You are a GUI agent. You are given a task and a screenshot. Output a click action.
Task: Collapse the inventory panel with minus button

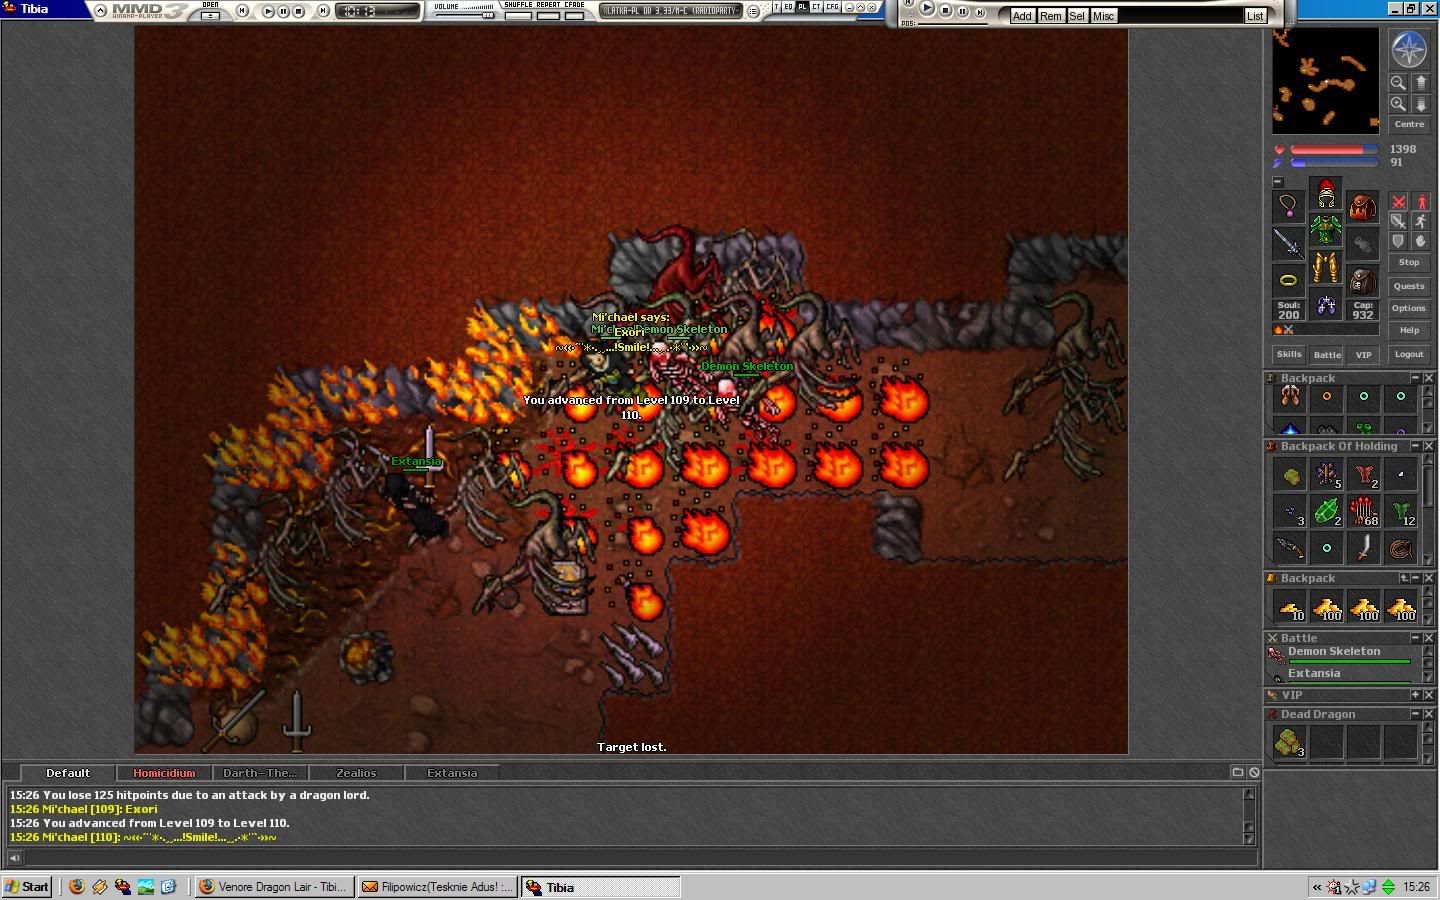click(1277, 182)
